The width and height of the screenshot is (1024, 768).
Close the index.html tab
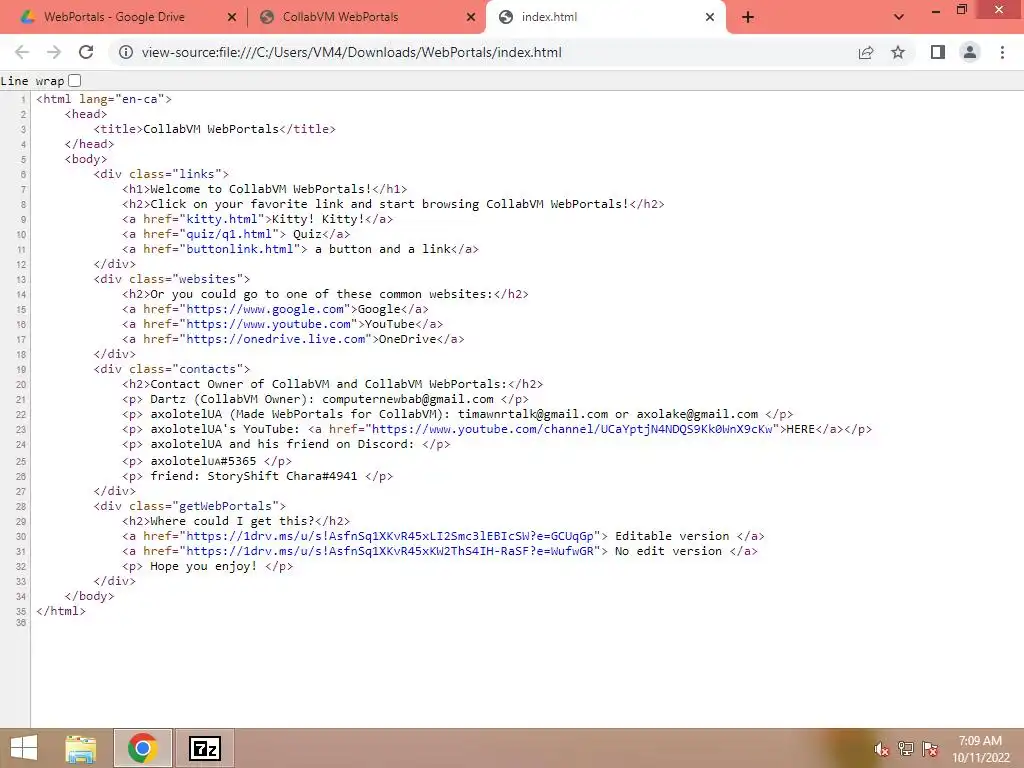[x=710, y=18]
